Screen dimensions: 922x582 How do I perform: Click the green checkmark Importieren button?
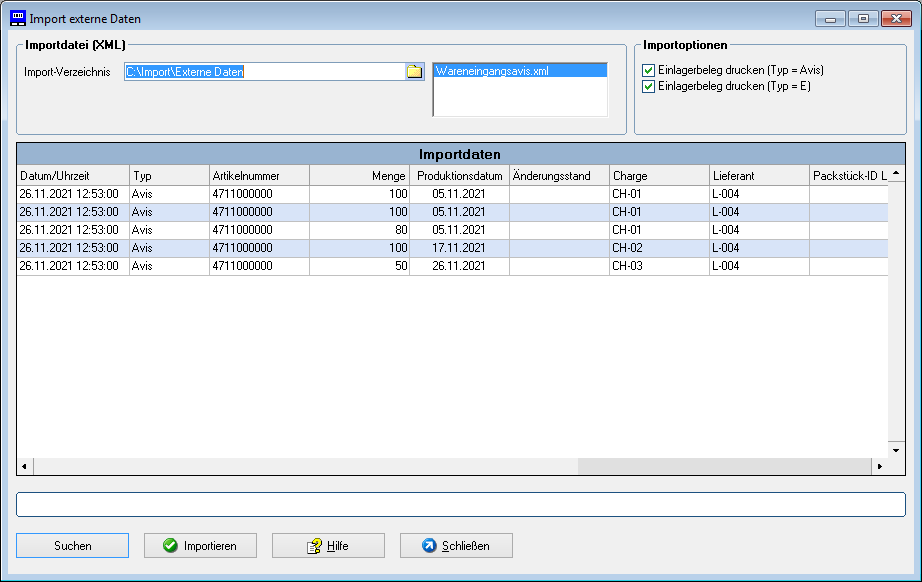(200, 545)
